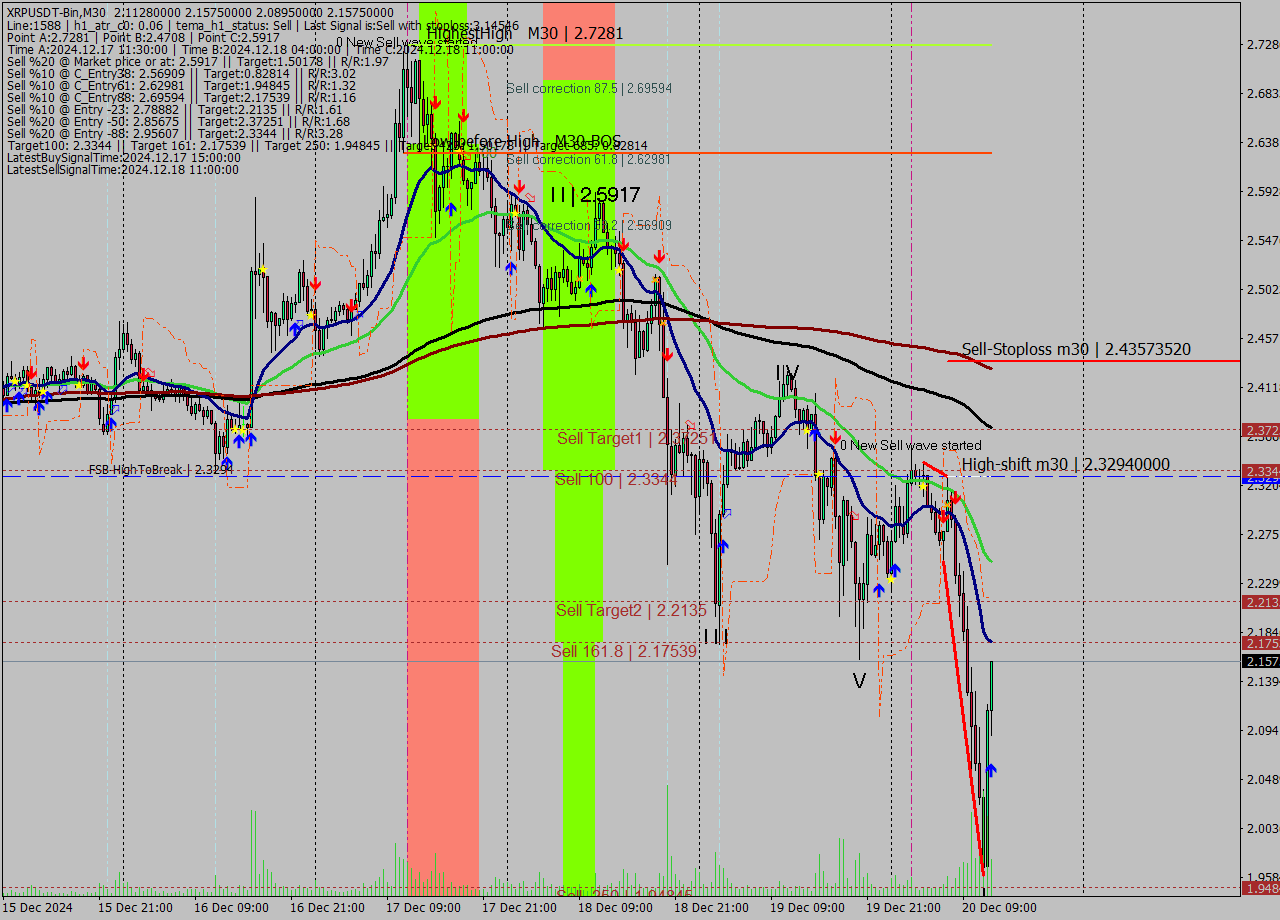
Task: Click the 'Sell %20 @ Entry -88: 2.95607' line
Action: tap(174, 134)
